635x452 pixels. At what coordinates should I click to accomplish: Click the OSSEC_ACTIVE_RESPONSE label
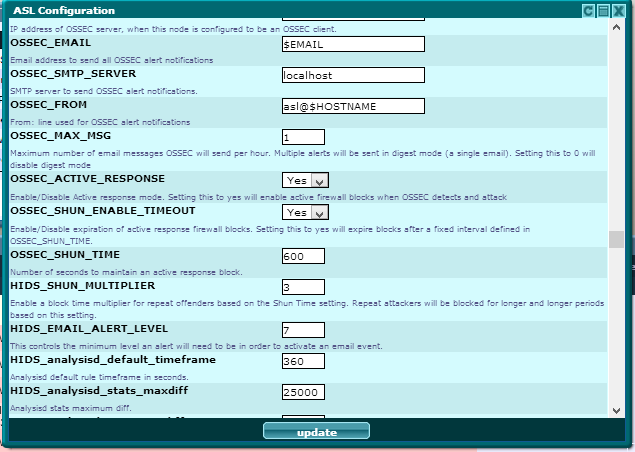(x=87, y=179)
